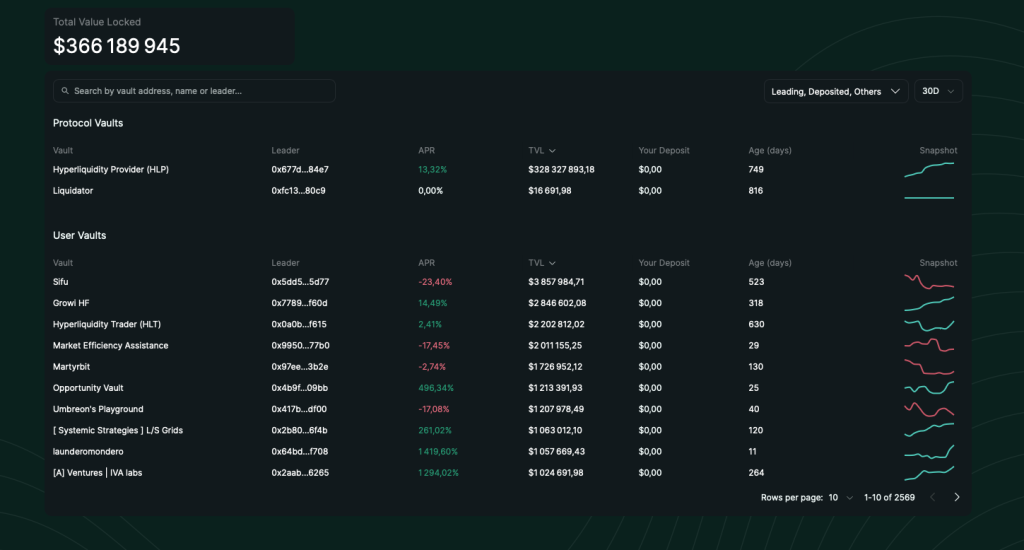Image resolution: width=1024 pixels, height=550 pixels.
Task: Select the Opportunity Vault name
Action: (88, 388)
